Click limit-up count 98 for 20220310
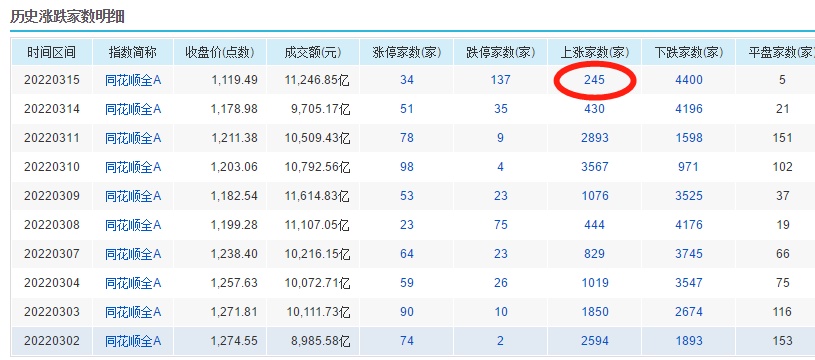Image resolution: width=815 pixels, height=360 pixels. [x=407, y=167]
